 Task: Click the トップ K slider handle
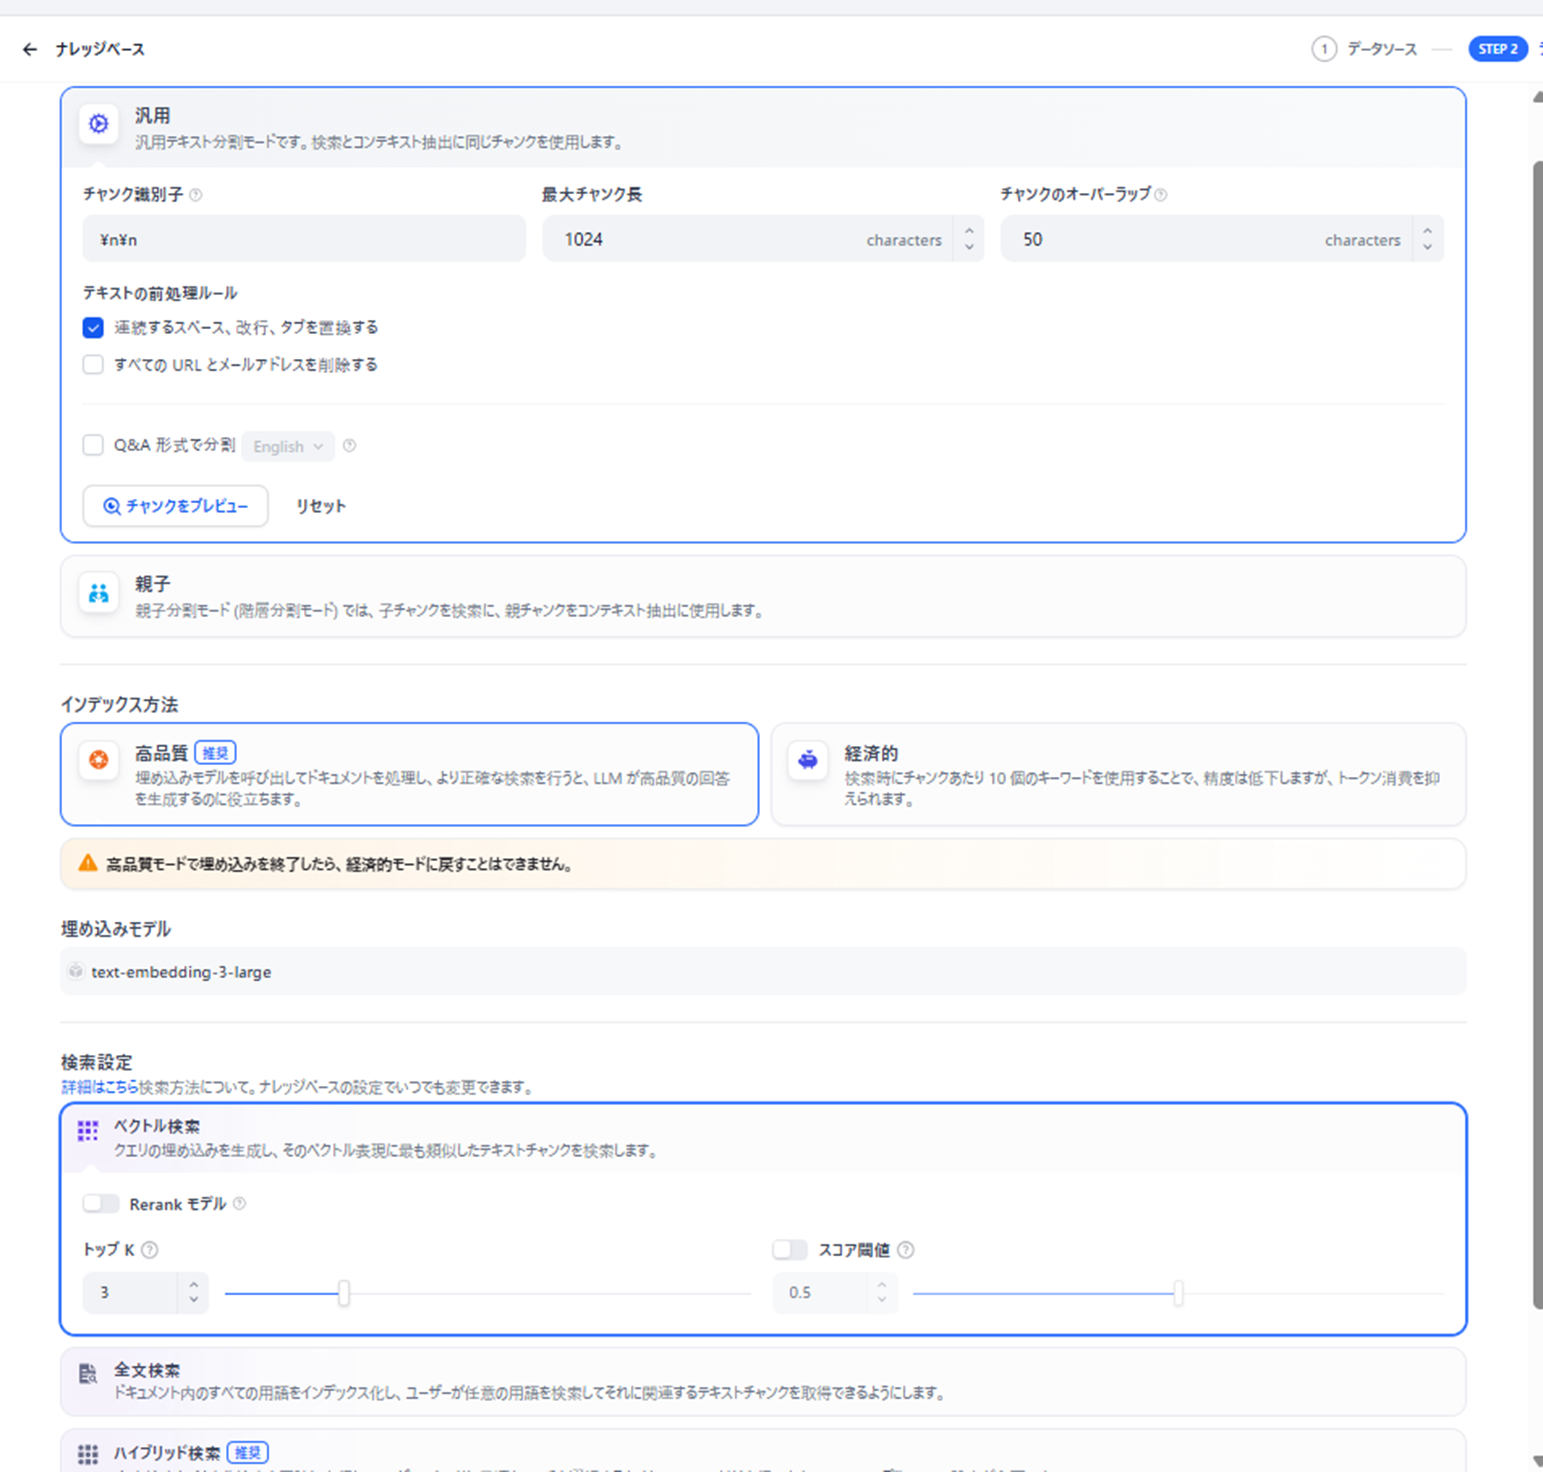pyautogui.click(x=344, y=1293)
